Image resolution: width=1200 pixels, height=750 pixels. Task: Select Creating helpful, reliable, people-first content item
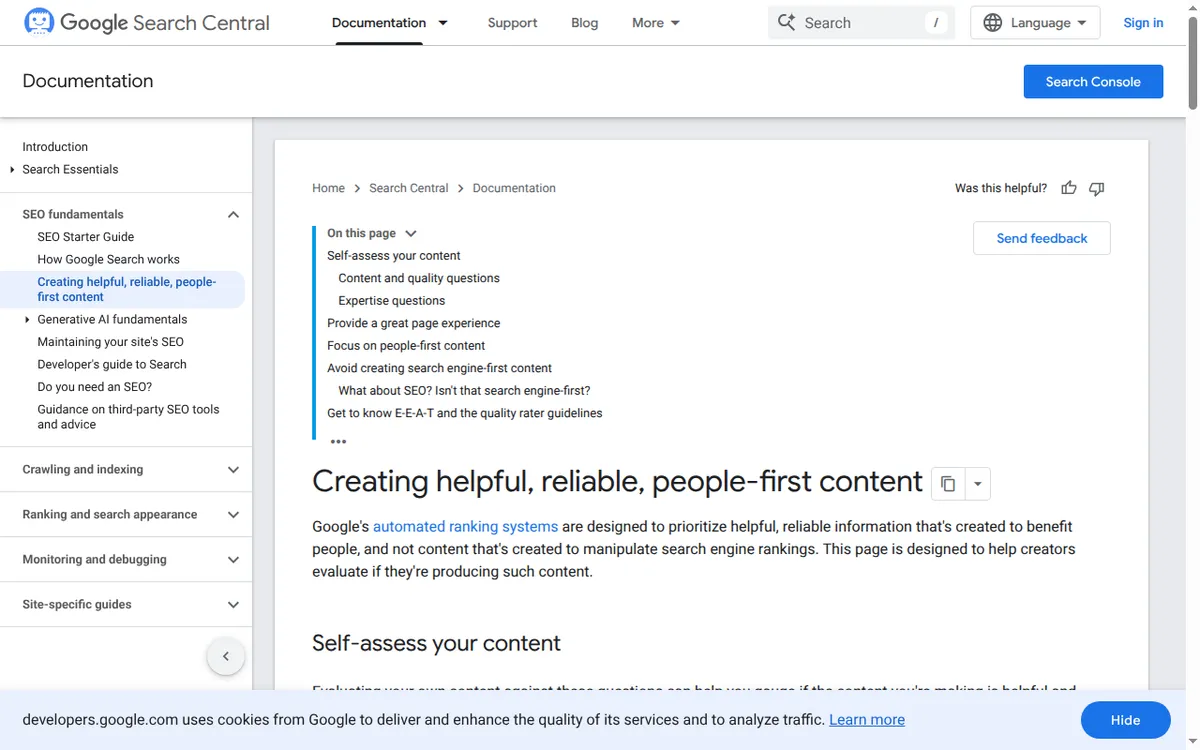pos(127,289)
